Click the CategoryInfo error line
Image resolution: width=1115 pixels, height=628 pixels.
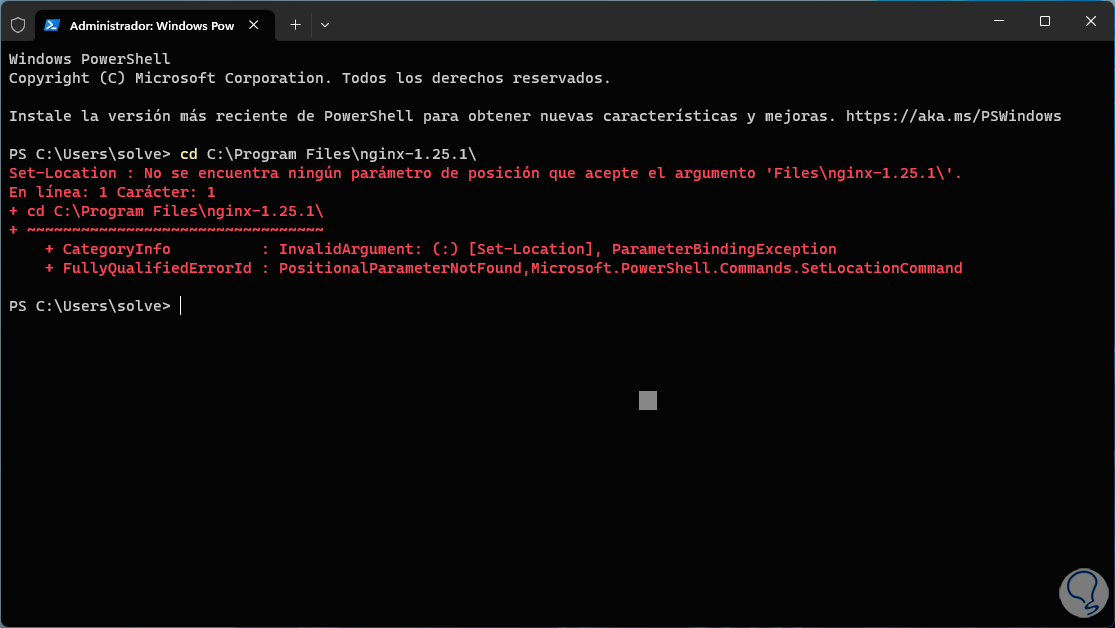tap(441, 249)
